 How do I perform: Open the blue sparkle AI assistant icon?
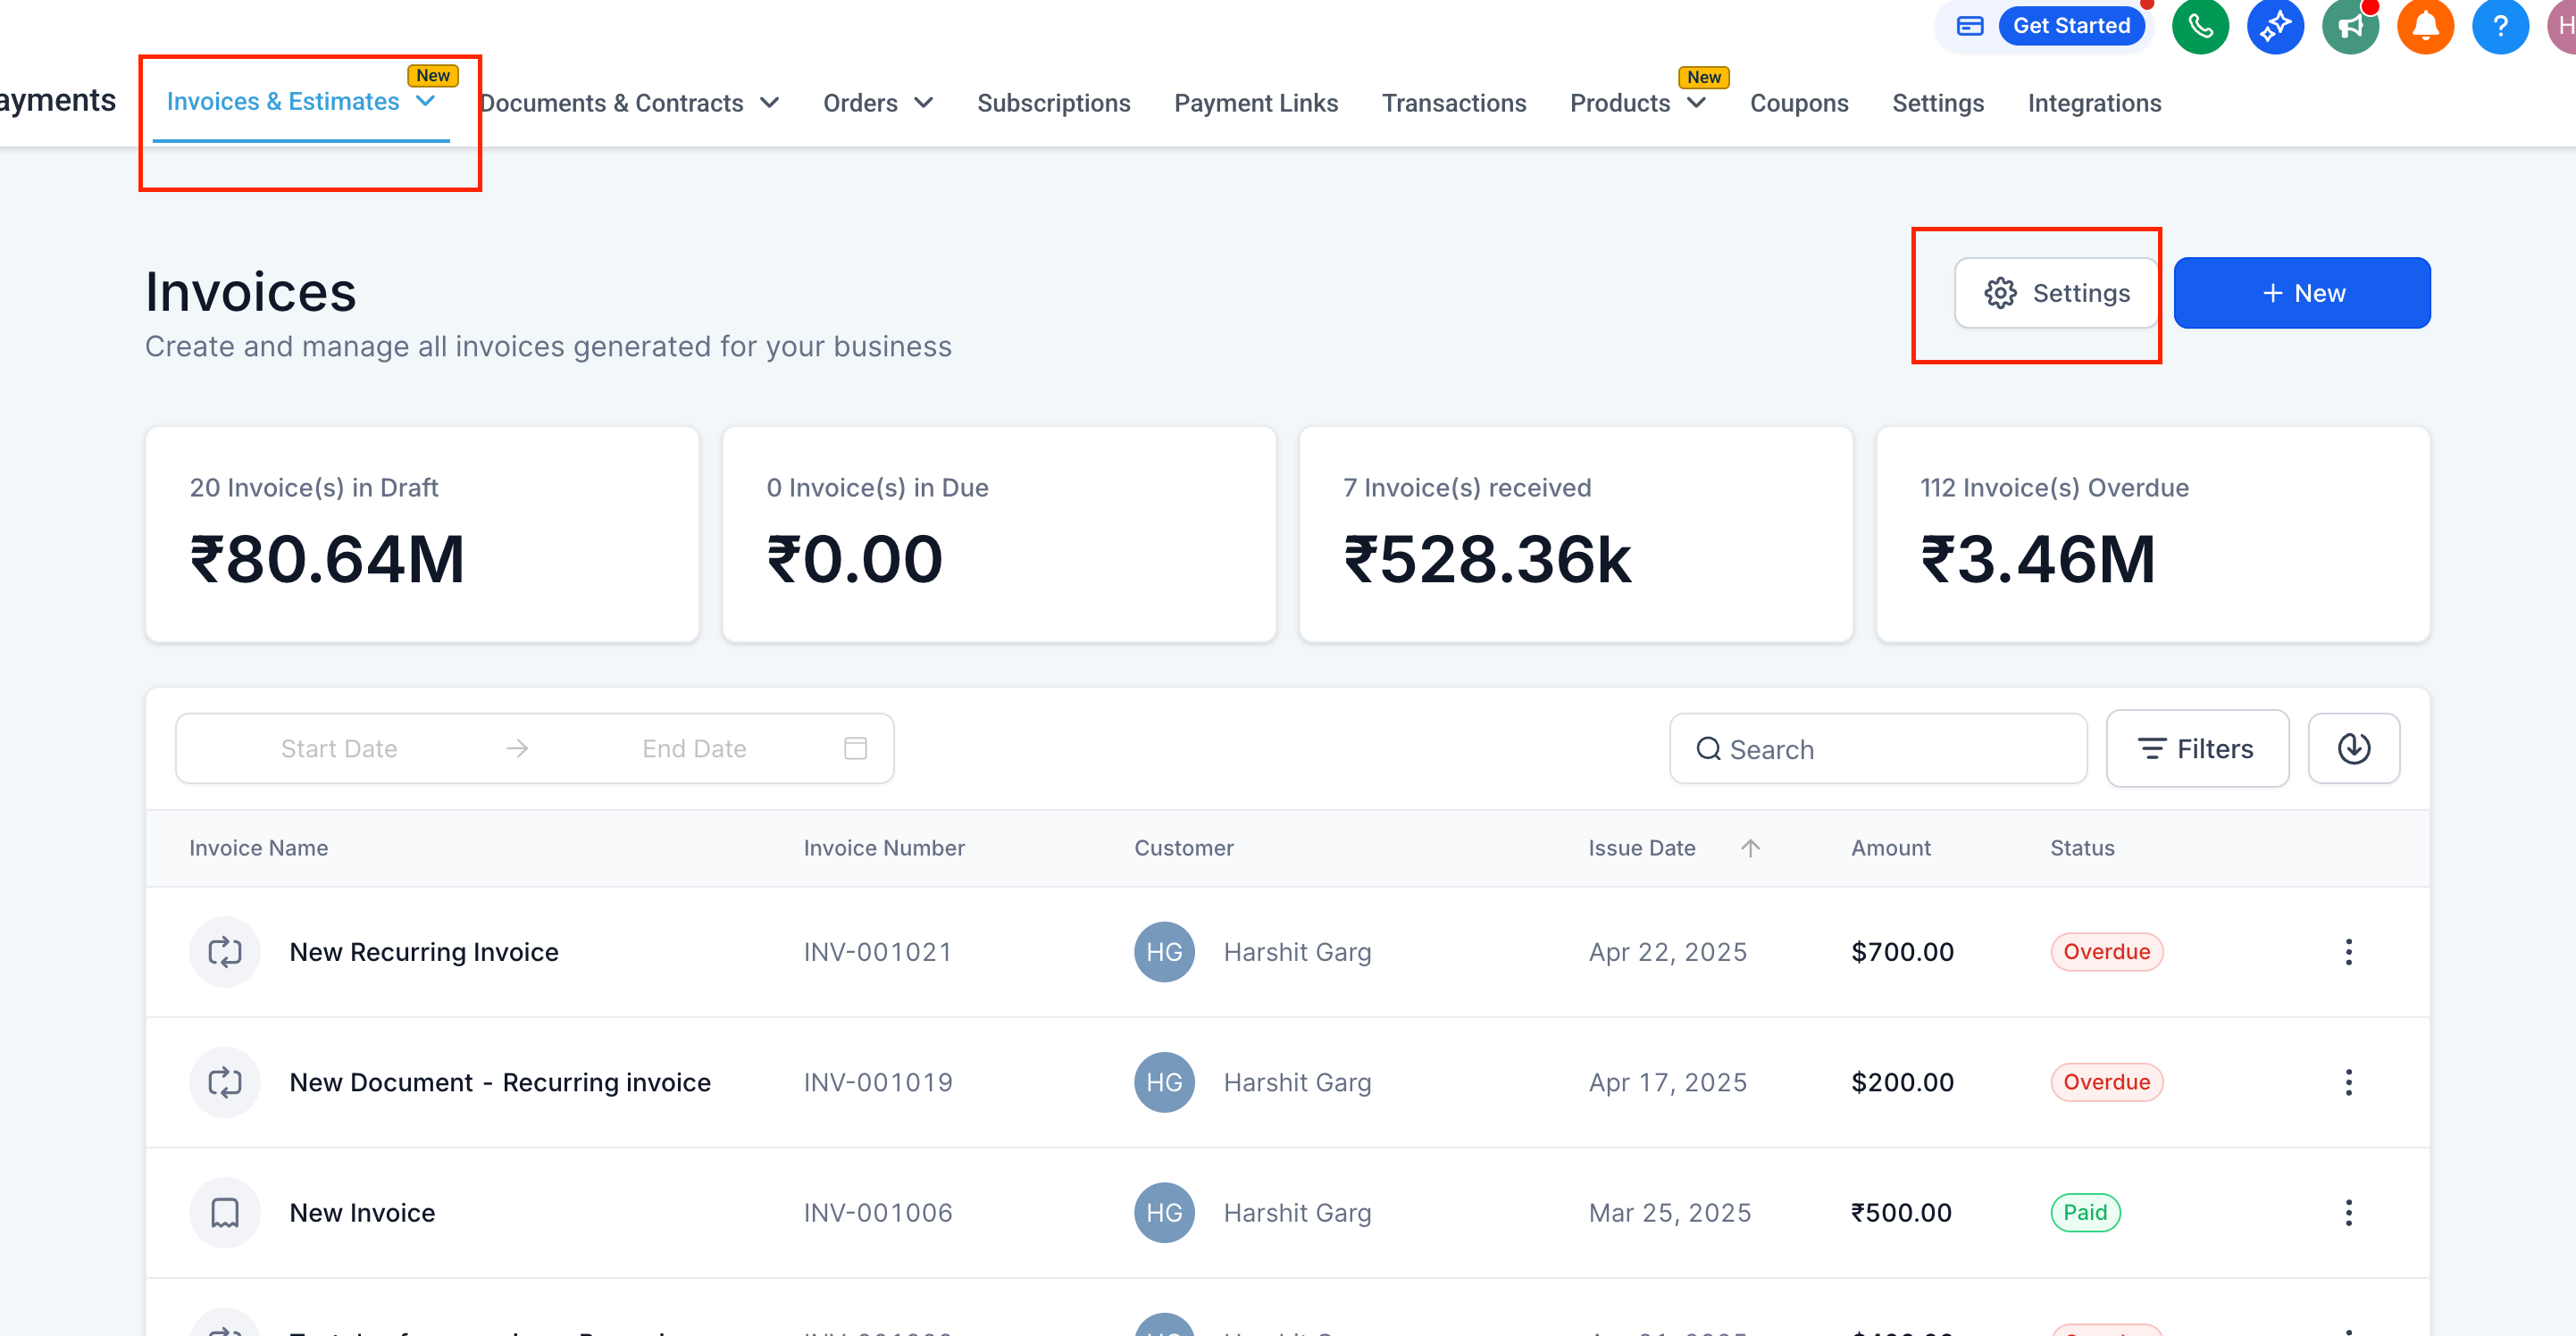click(x=2275, y=26)
